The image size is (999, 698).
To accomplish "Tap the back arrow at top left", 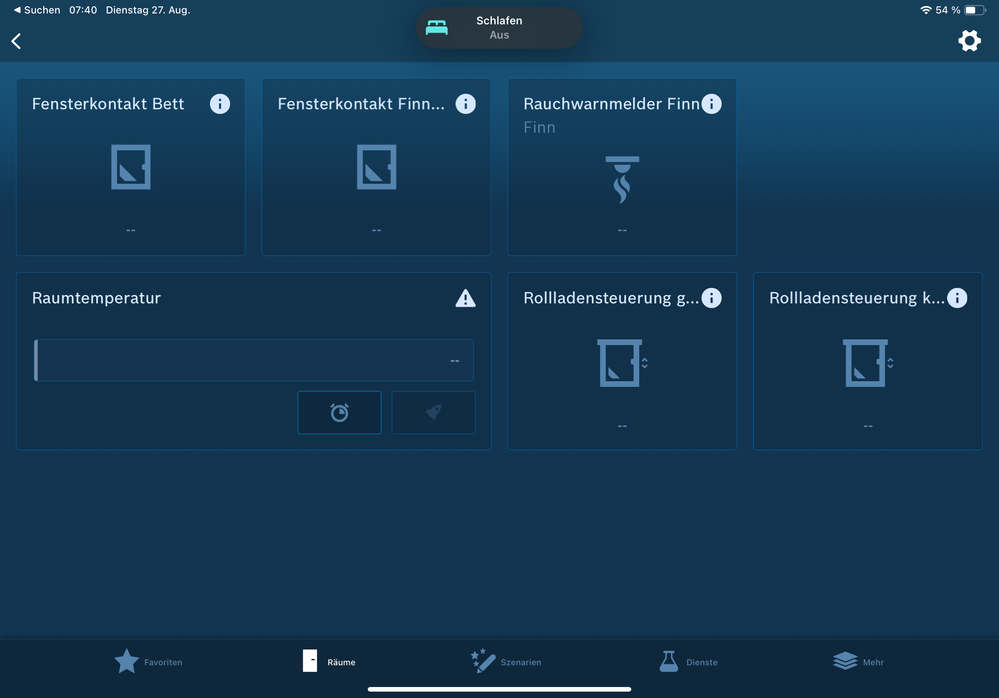I will tap(16, 41).
